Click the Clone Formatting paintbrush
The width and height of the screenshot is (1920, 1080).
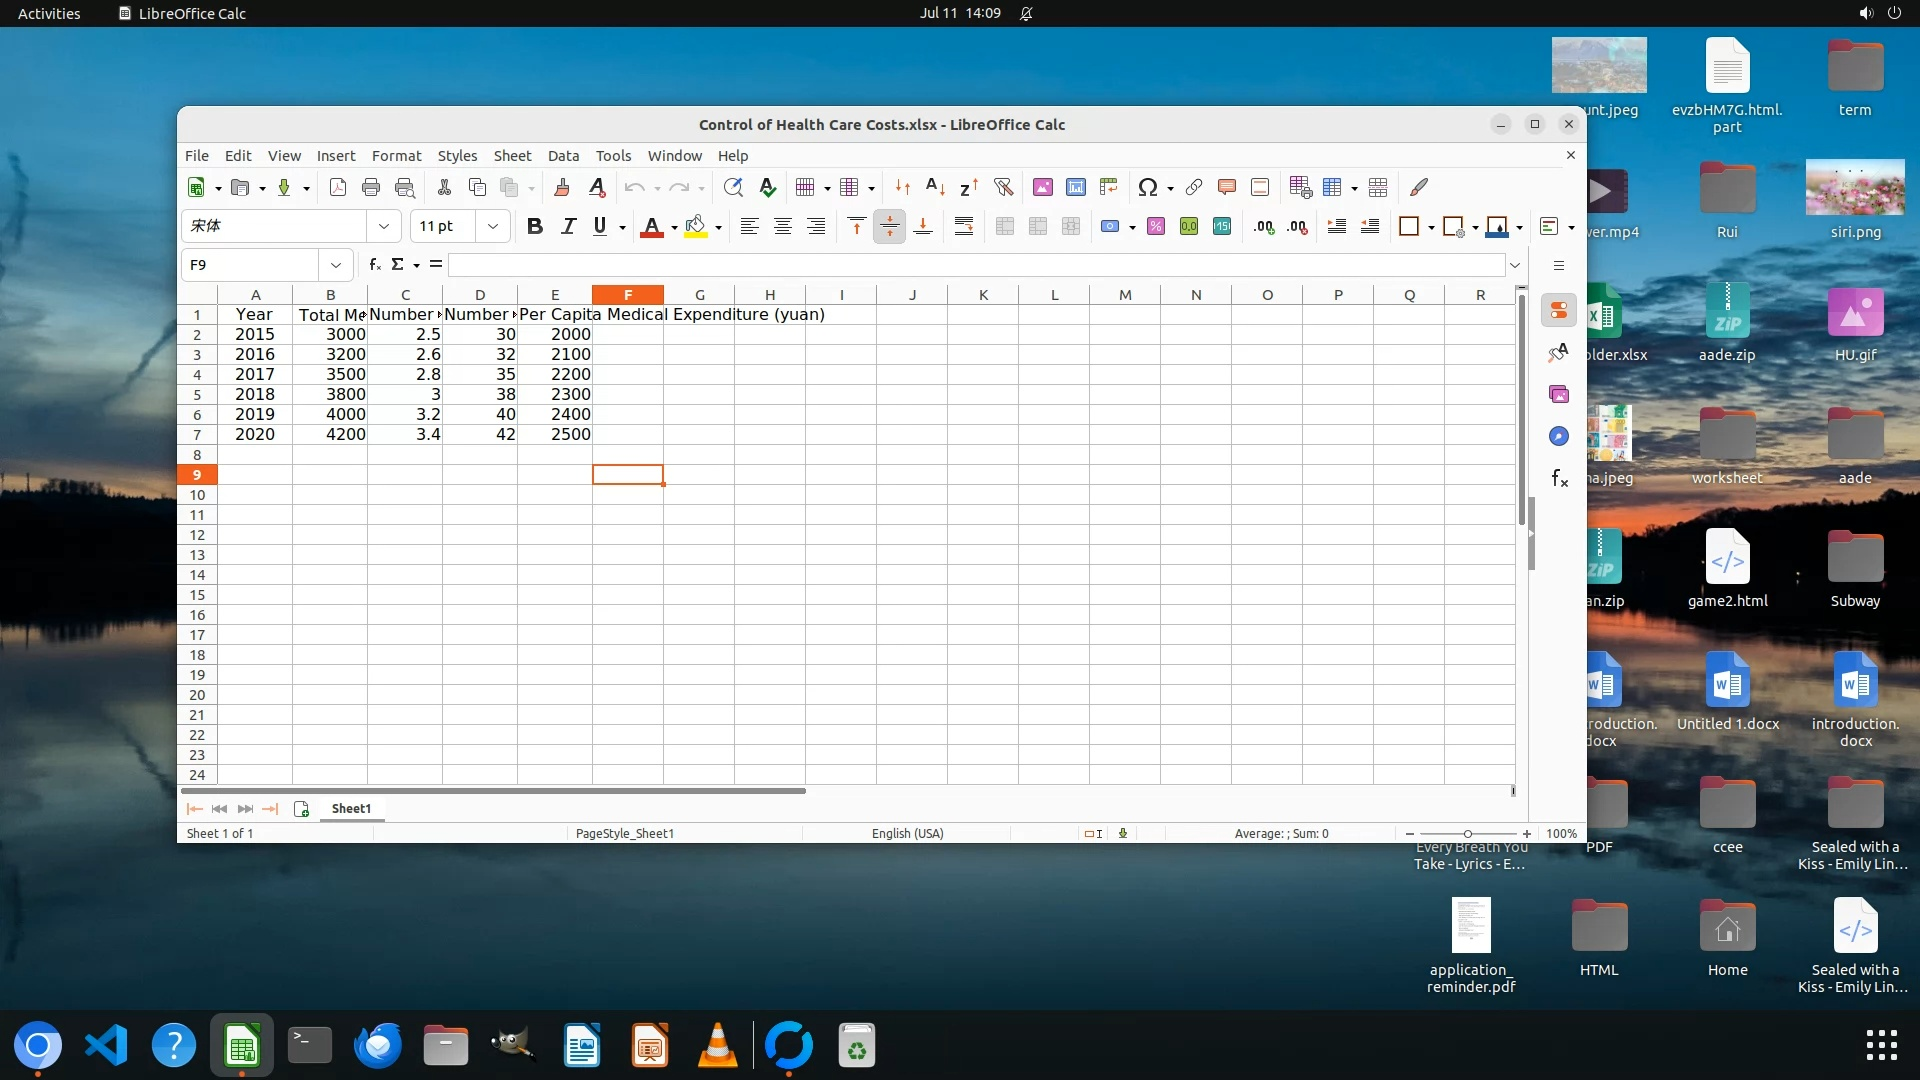(x=561, y=187)
